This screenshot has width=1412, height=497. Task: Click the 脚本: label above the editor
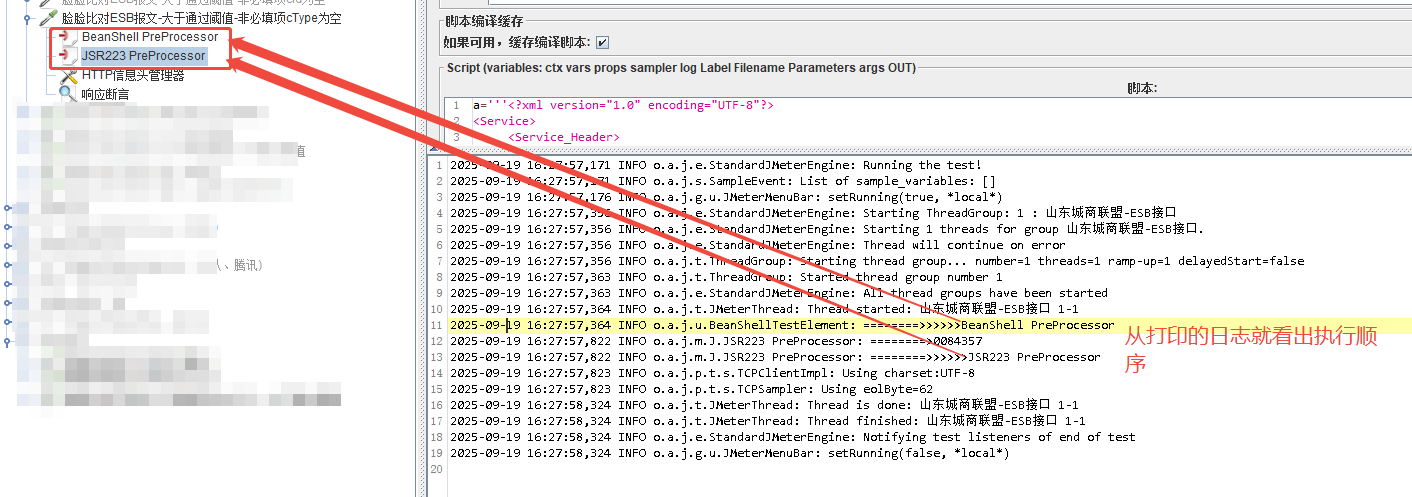coord(1142,88)
